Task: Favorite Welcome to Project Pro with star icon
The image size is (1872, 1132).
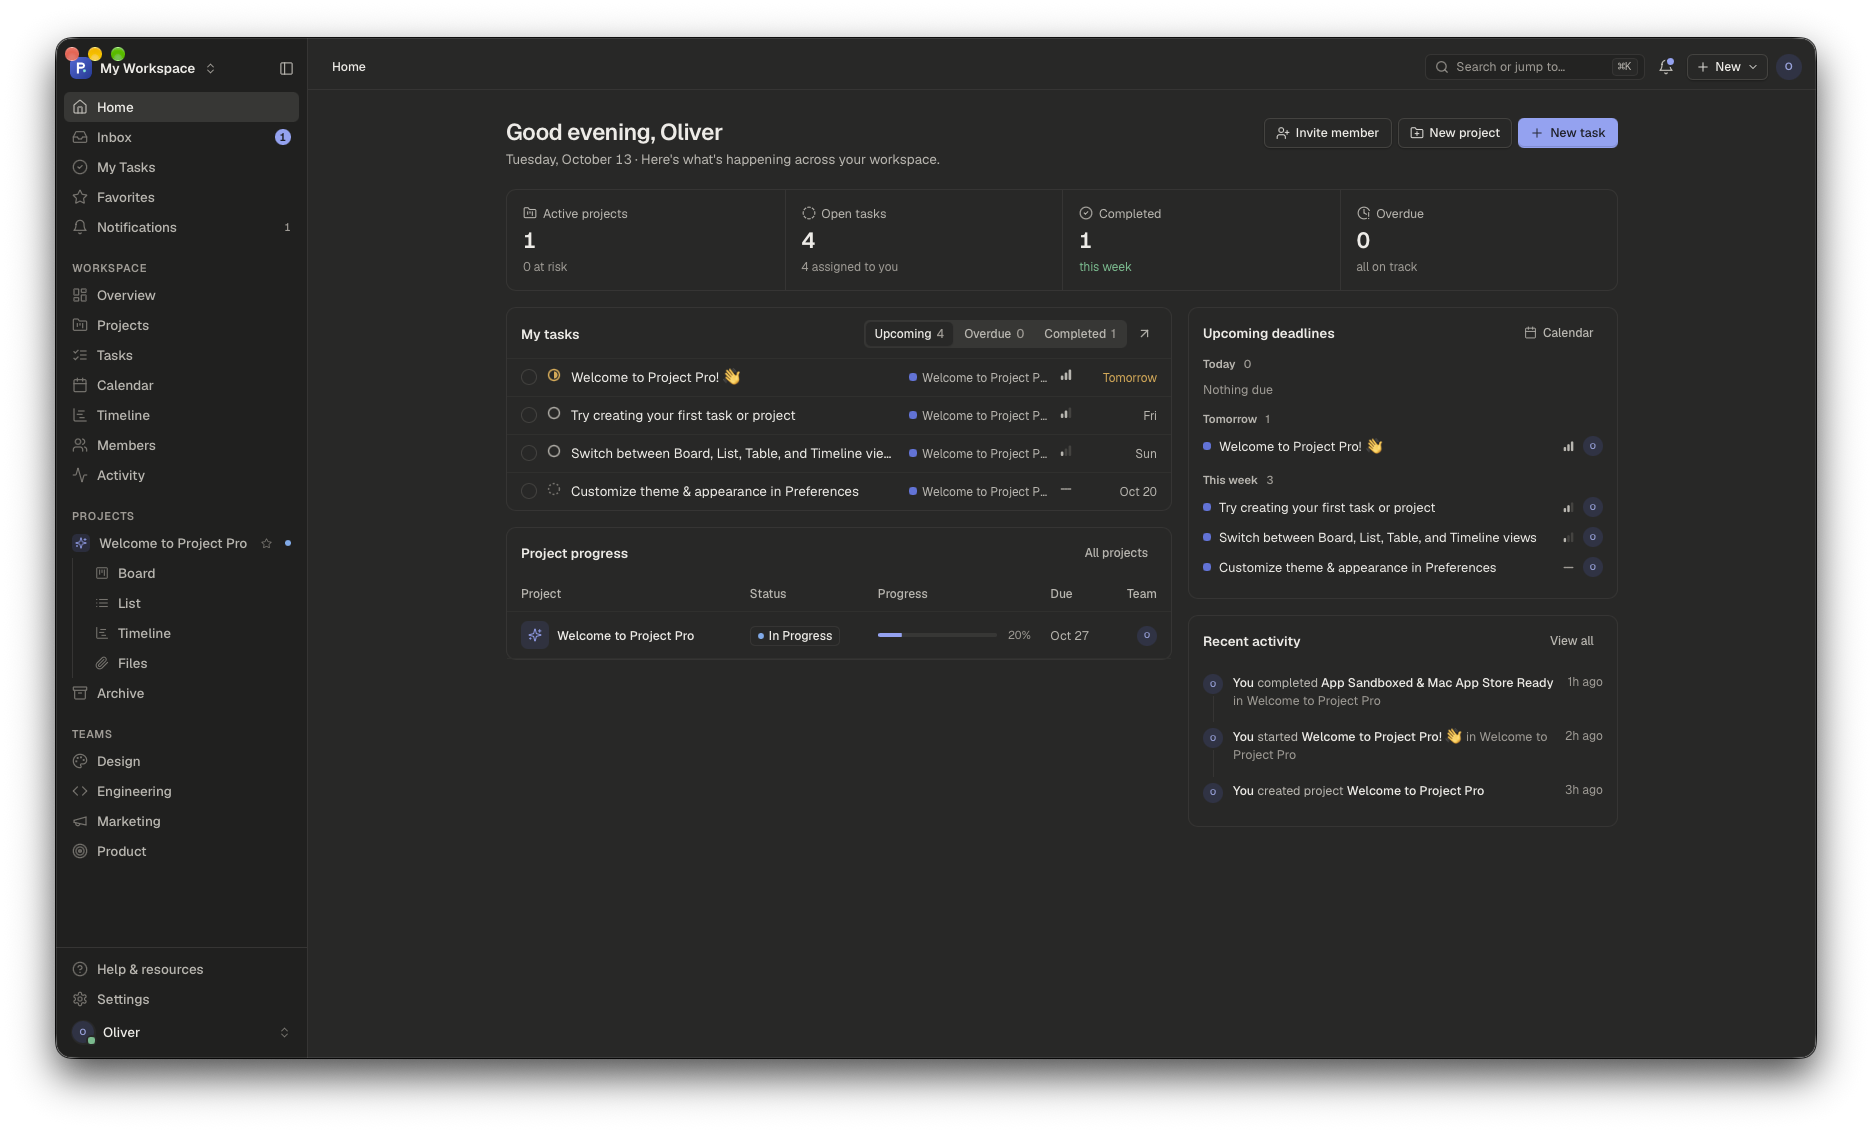Action: [x=266, y=543]
